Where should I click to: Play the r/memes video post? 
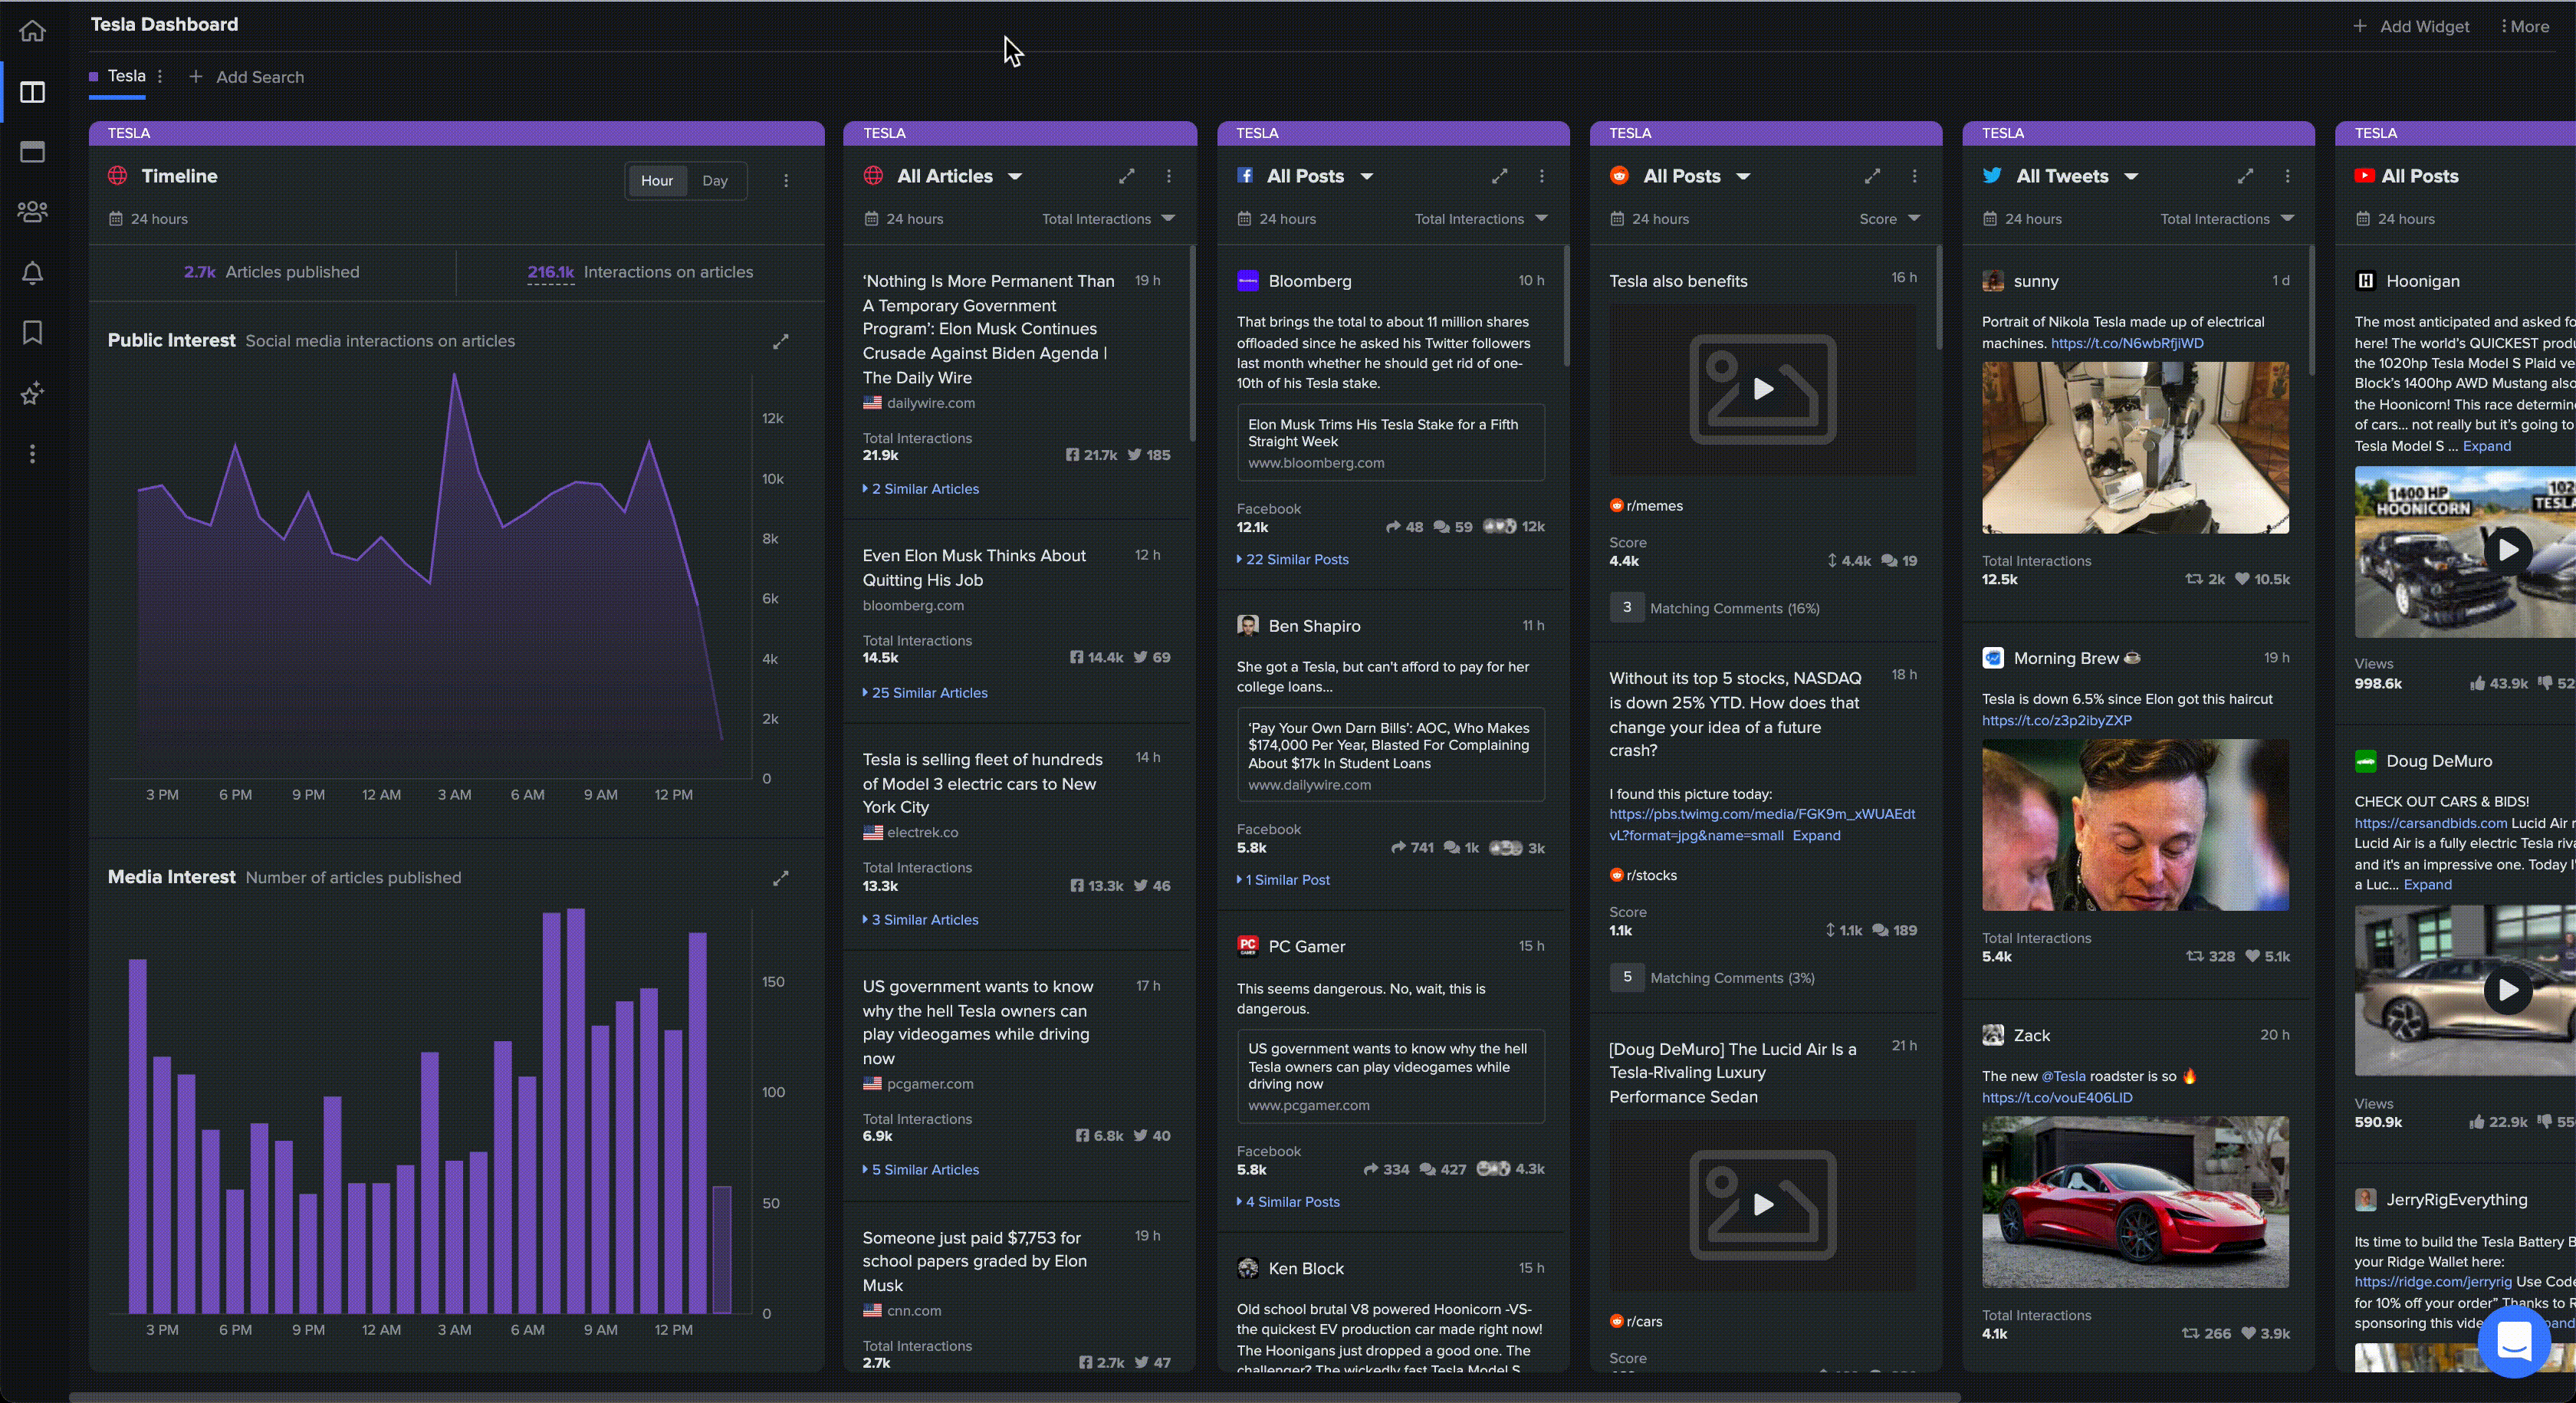(x=1763, y=389)
